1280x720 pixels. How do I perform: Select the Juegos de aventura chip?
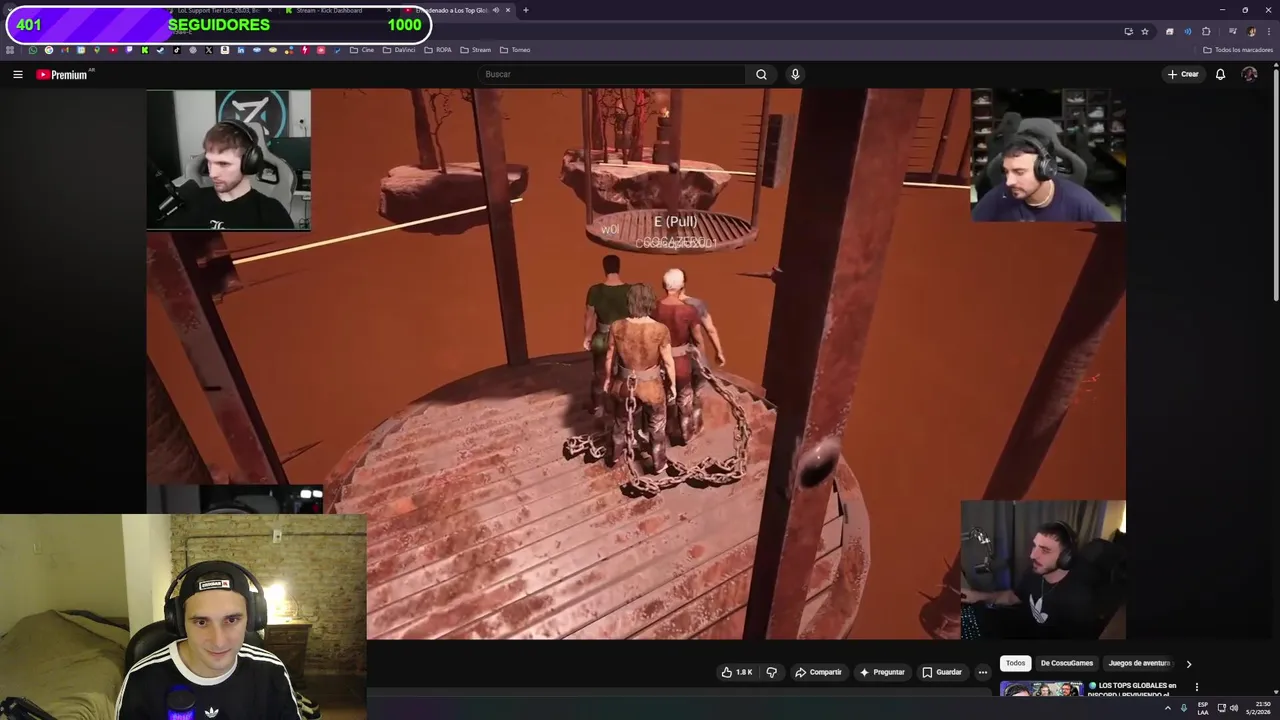point(1139,663)
